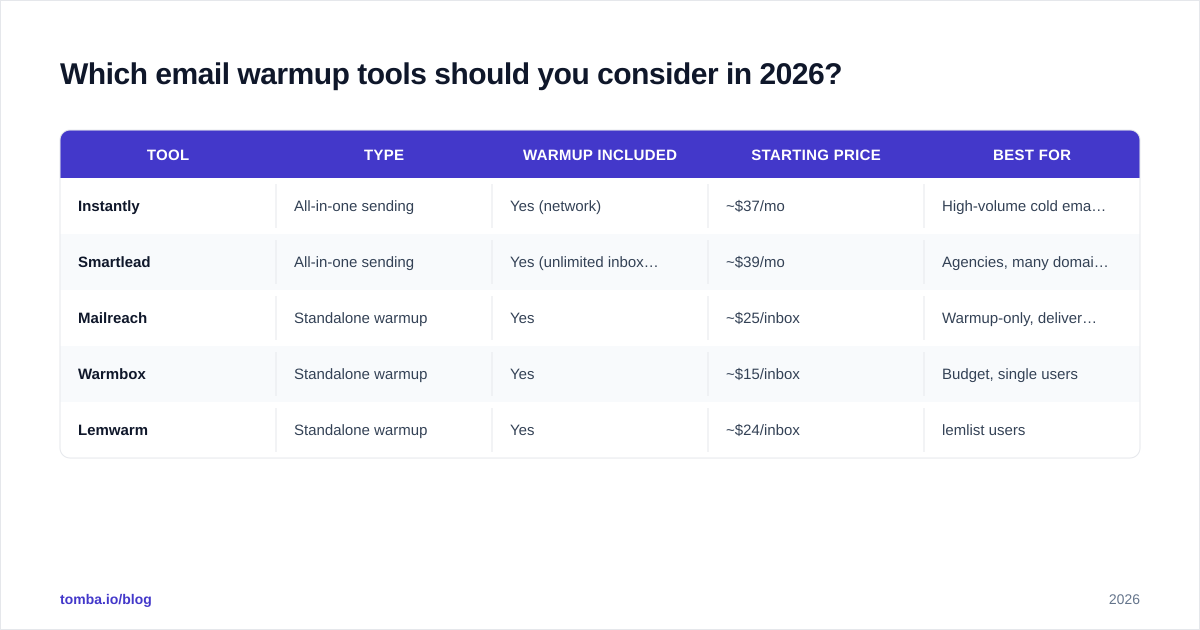
Task: Click Yes in the Lemwarm row
Action: 522,430
